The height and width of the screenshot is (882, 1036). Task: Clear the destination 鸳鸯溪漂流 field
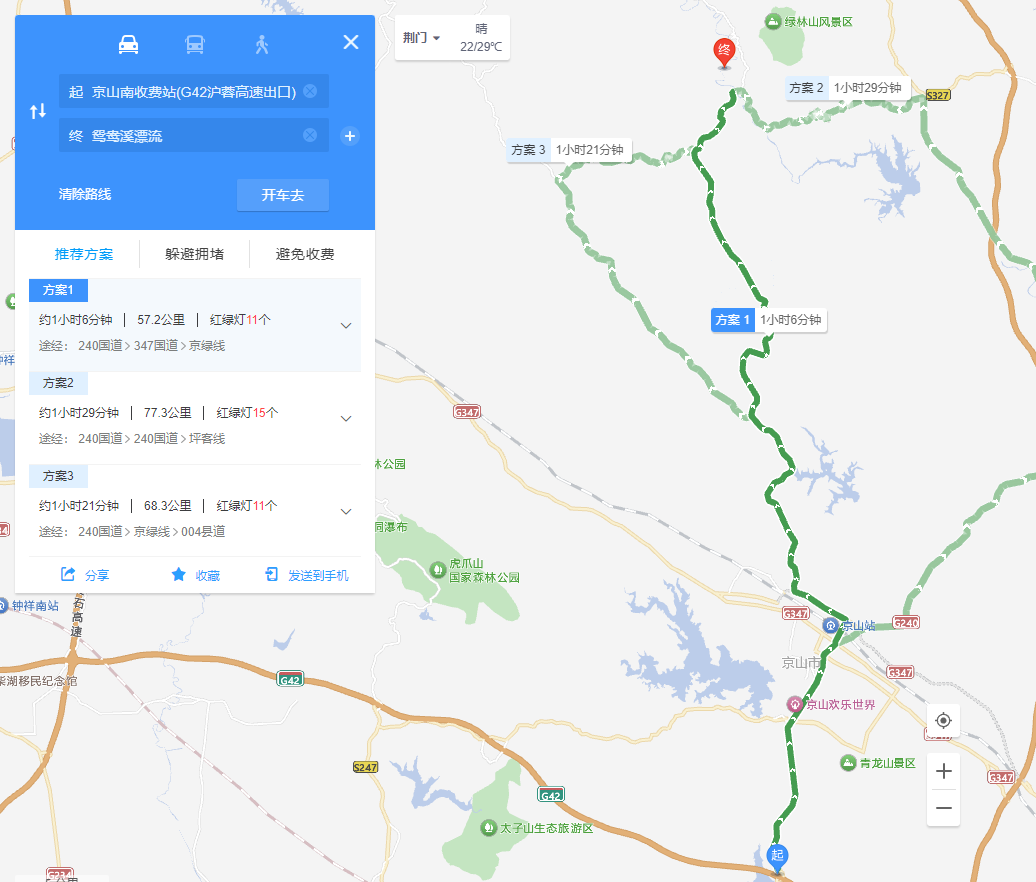pyautogui.click(x=310, y=135)
